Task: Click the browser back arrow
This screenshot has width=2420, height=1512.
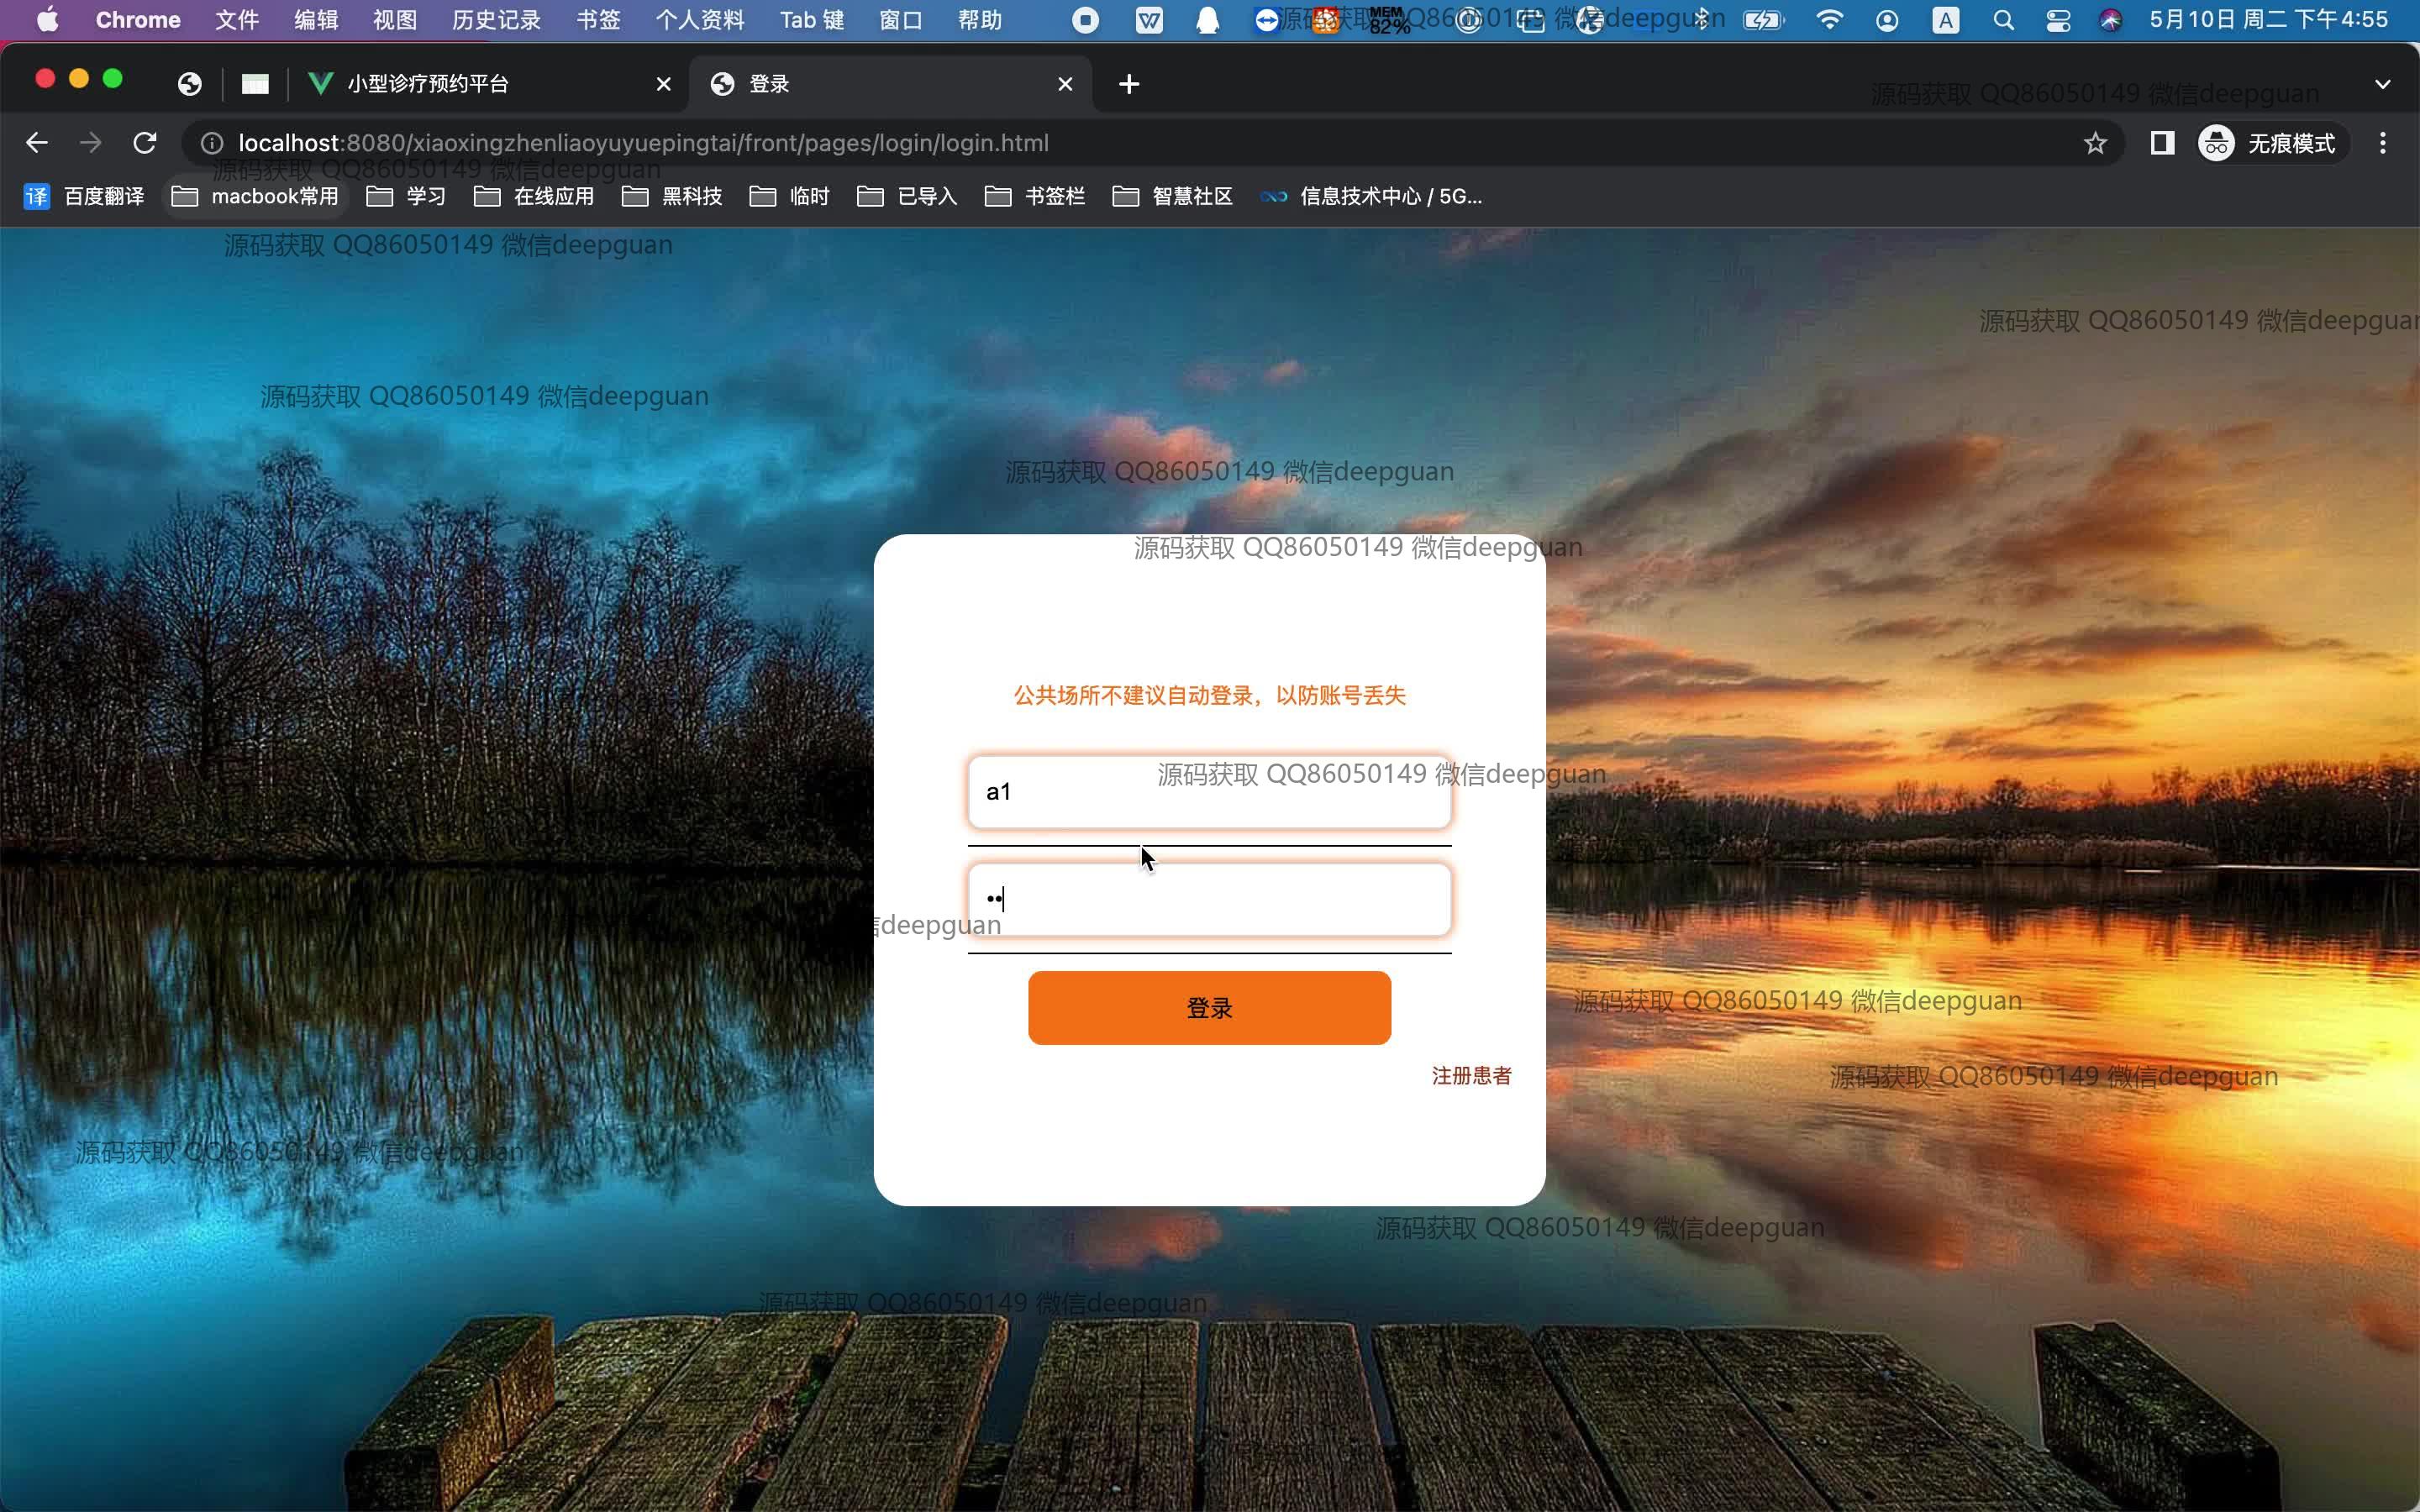Action: click(x=37, y=143)
